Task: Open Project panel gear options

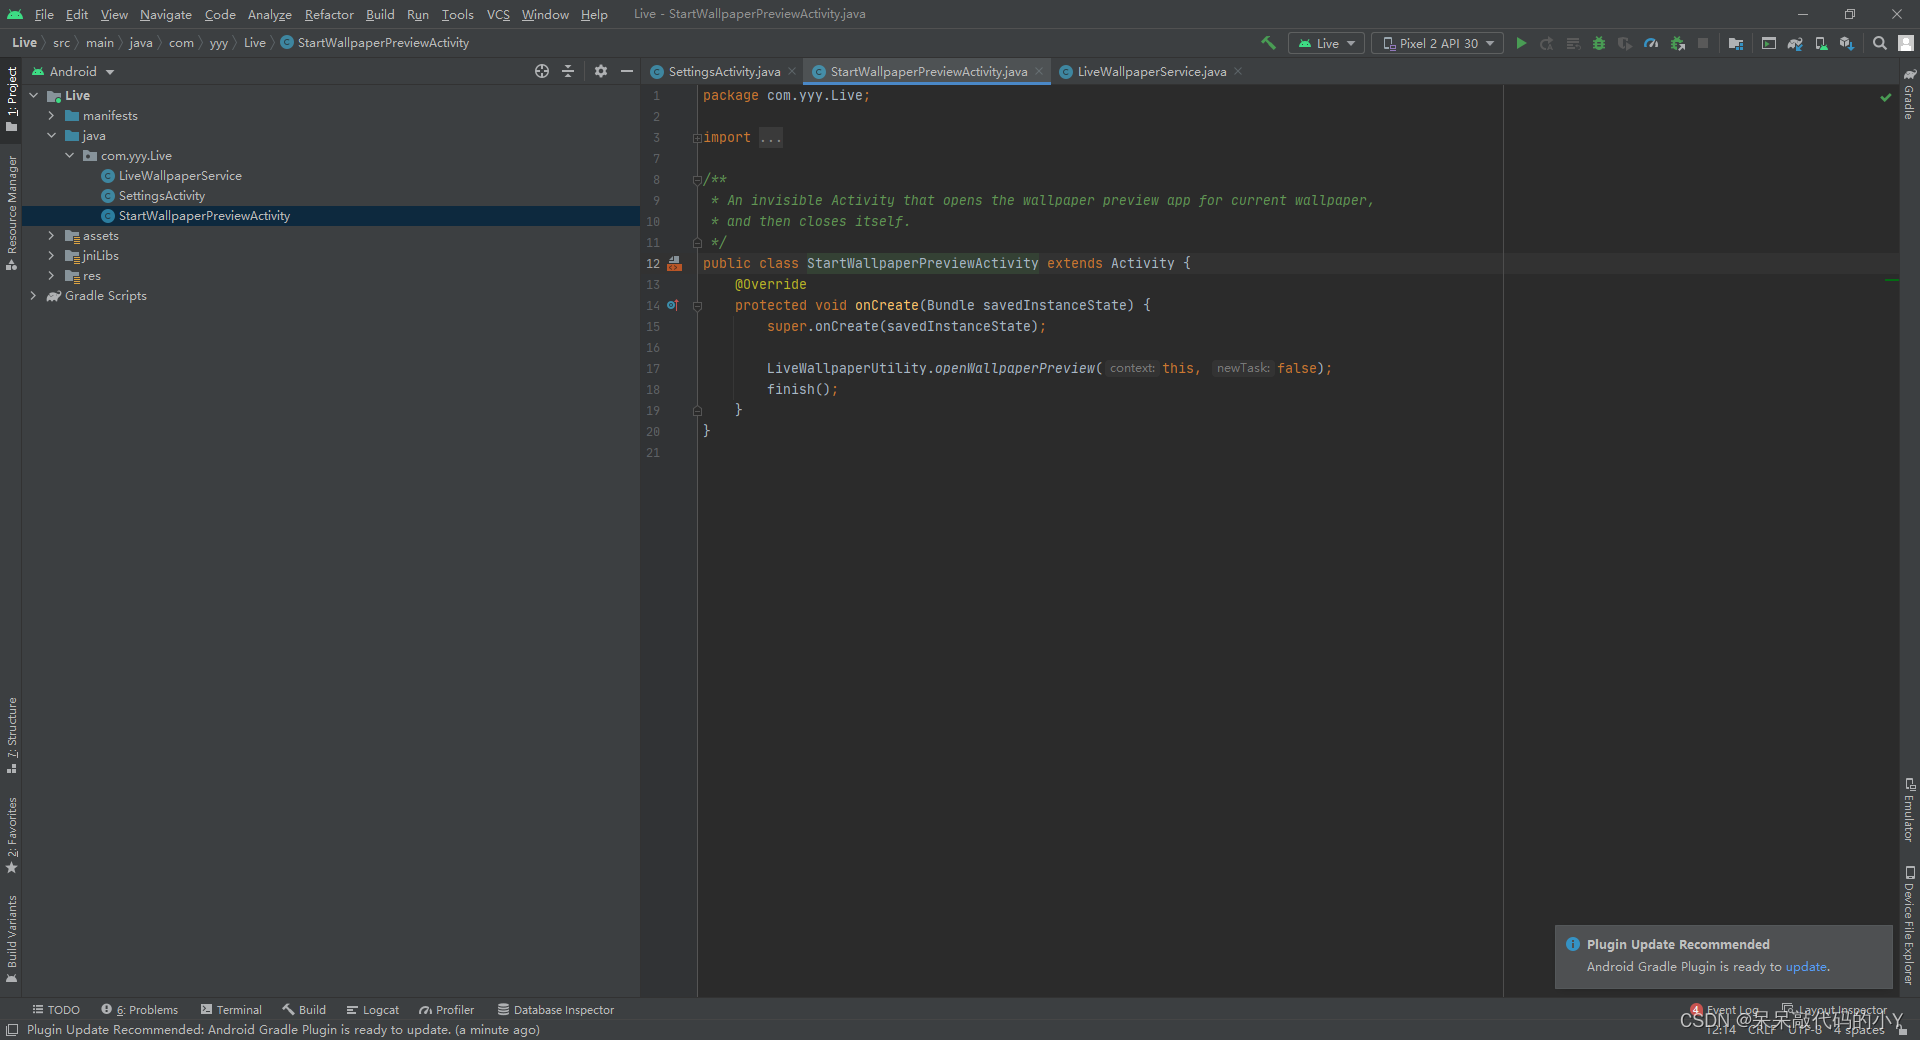Action: [x=601, y=71]
